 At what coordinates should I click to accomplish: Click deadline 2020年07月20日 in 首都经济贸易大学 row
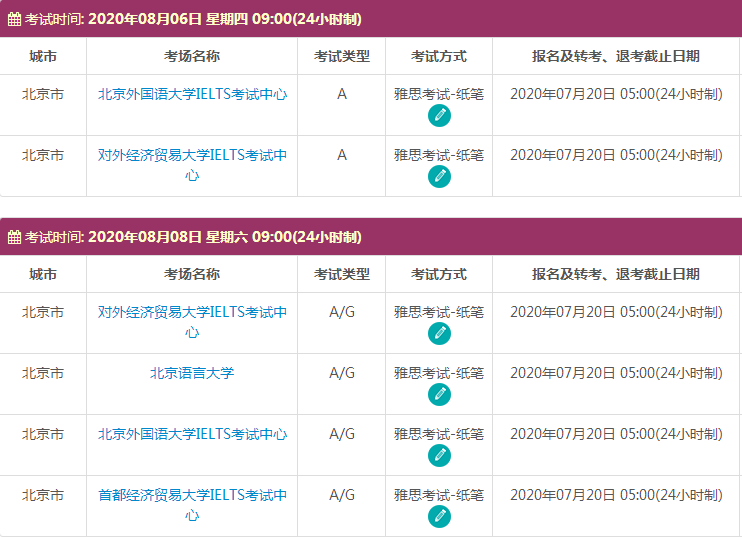616,495
